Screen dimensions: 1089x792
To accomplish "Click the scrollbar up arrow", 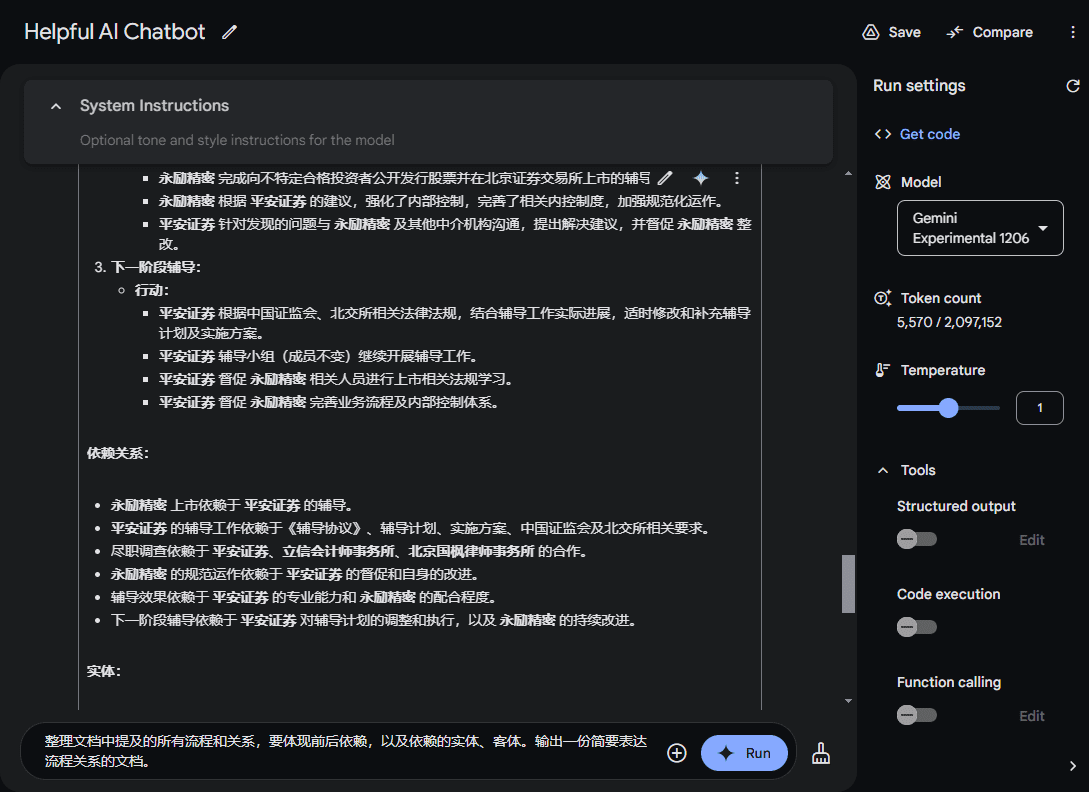I will tap(848, 174).
